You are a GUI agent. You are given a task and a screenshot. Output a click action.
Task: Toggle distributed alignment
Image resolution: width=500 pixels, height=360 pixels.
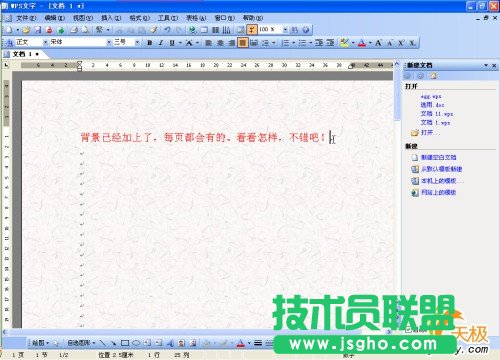(254, 43)
